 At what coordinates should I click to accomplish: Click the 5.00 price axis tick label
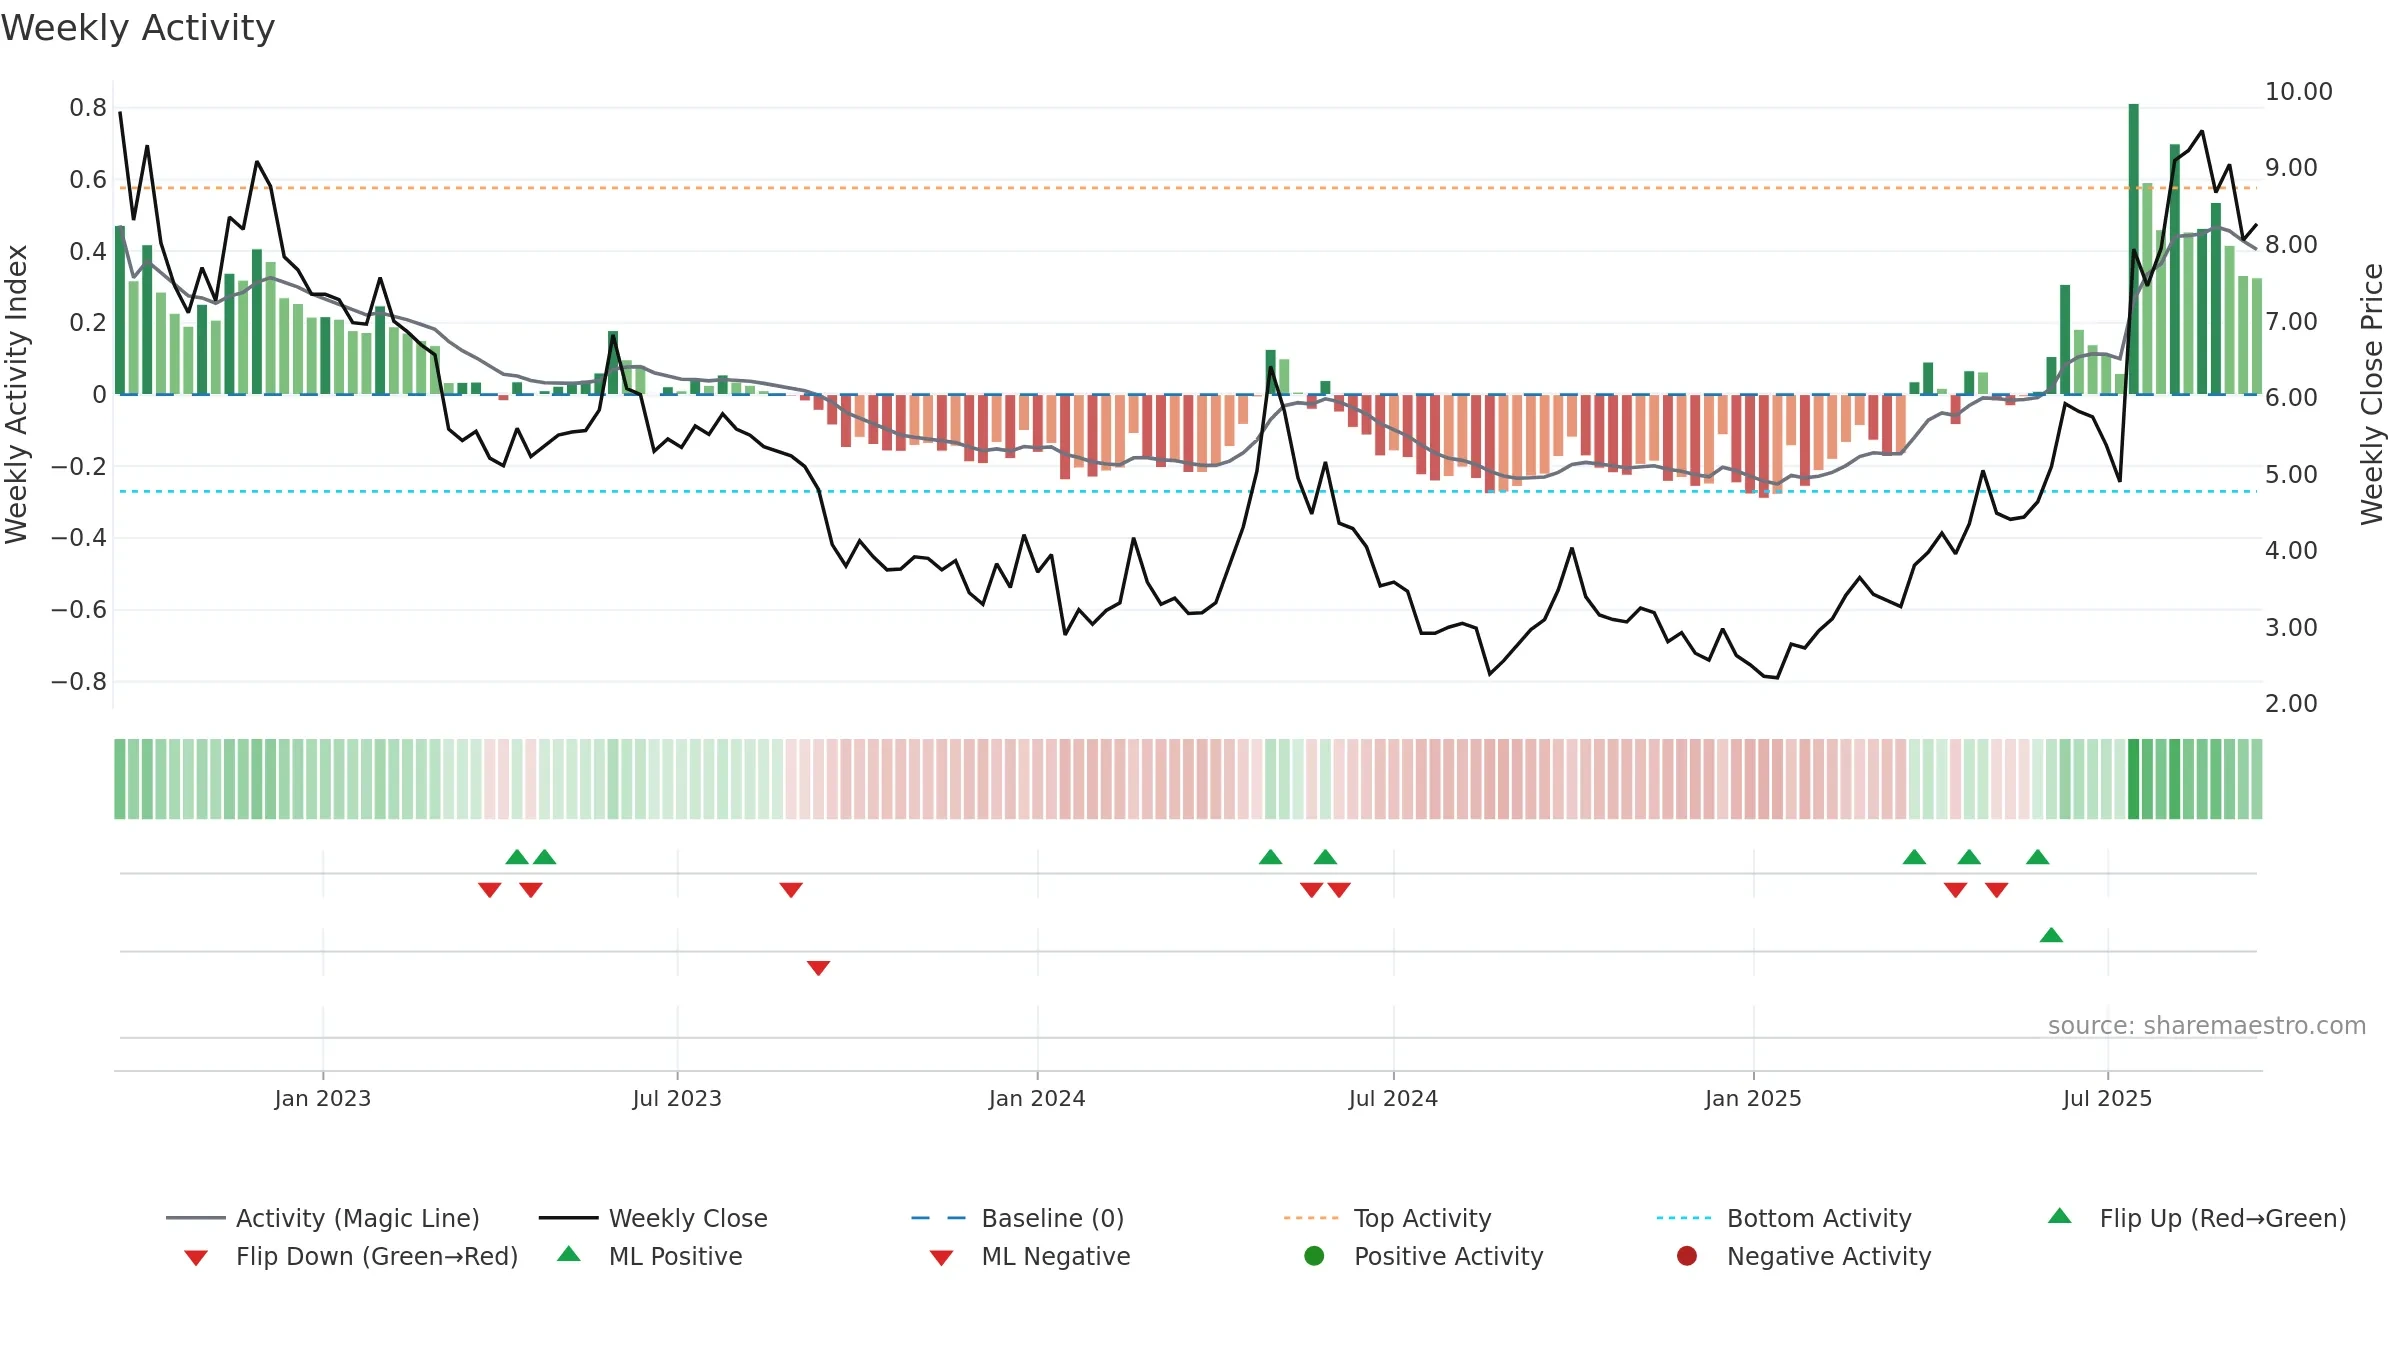point(2291,474)
